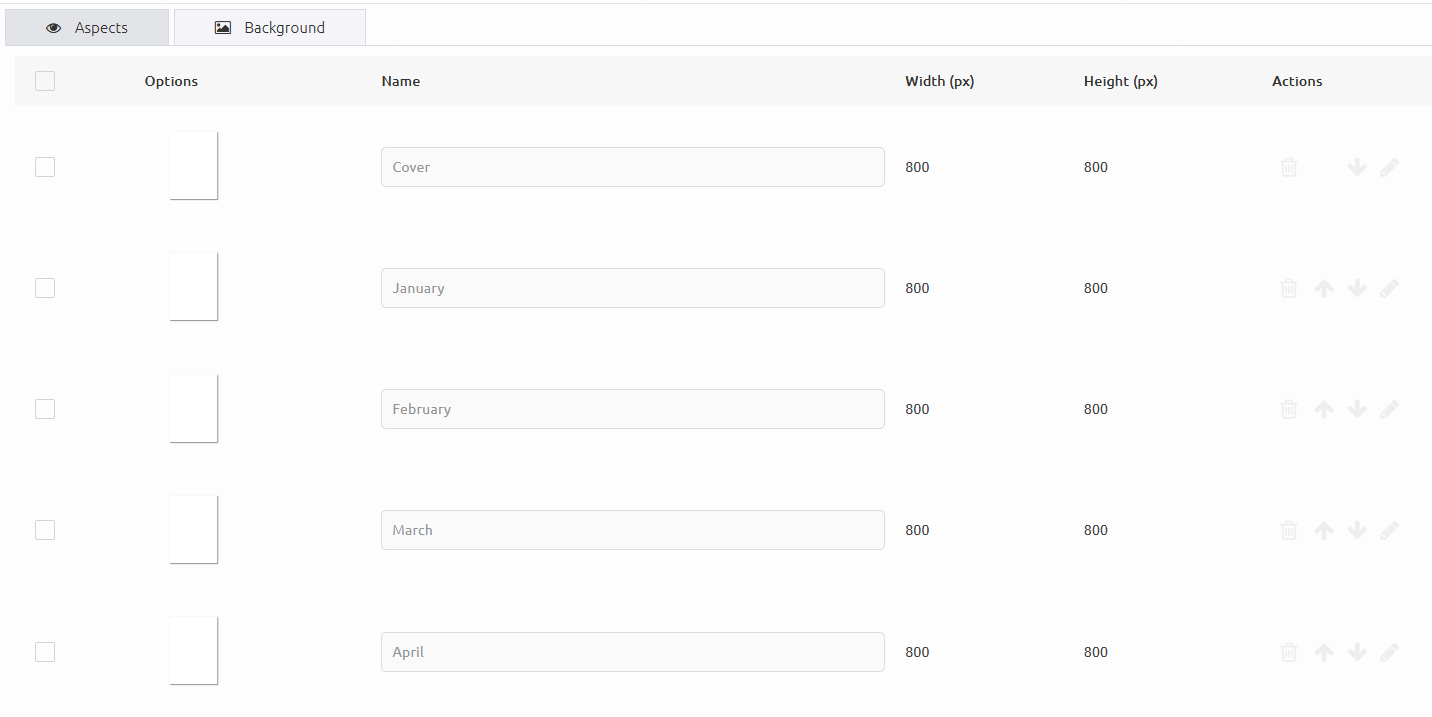Viewport: 1432px width, 717px height.
Task: Edit the Cover row with pencil icon
Action: [1389, 167]
